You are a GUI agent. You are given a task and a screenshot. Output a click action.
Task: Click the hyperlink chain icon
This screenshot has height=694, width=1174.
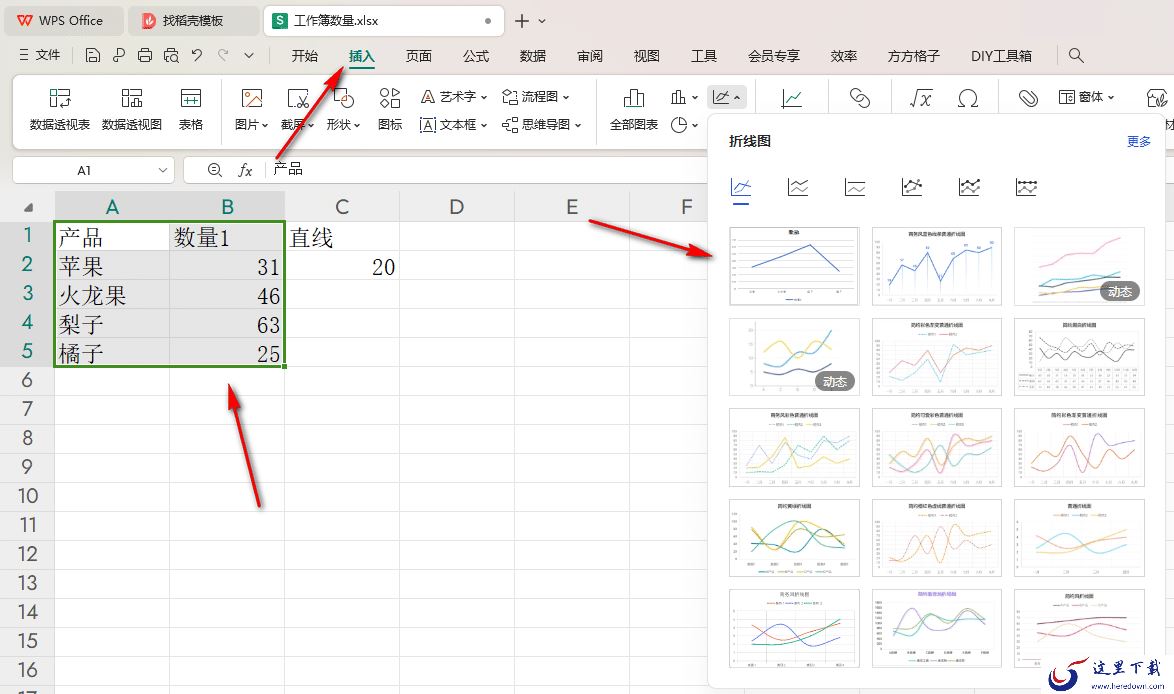(860, 98)
